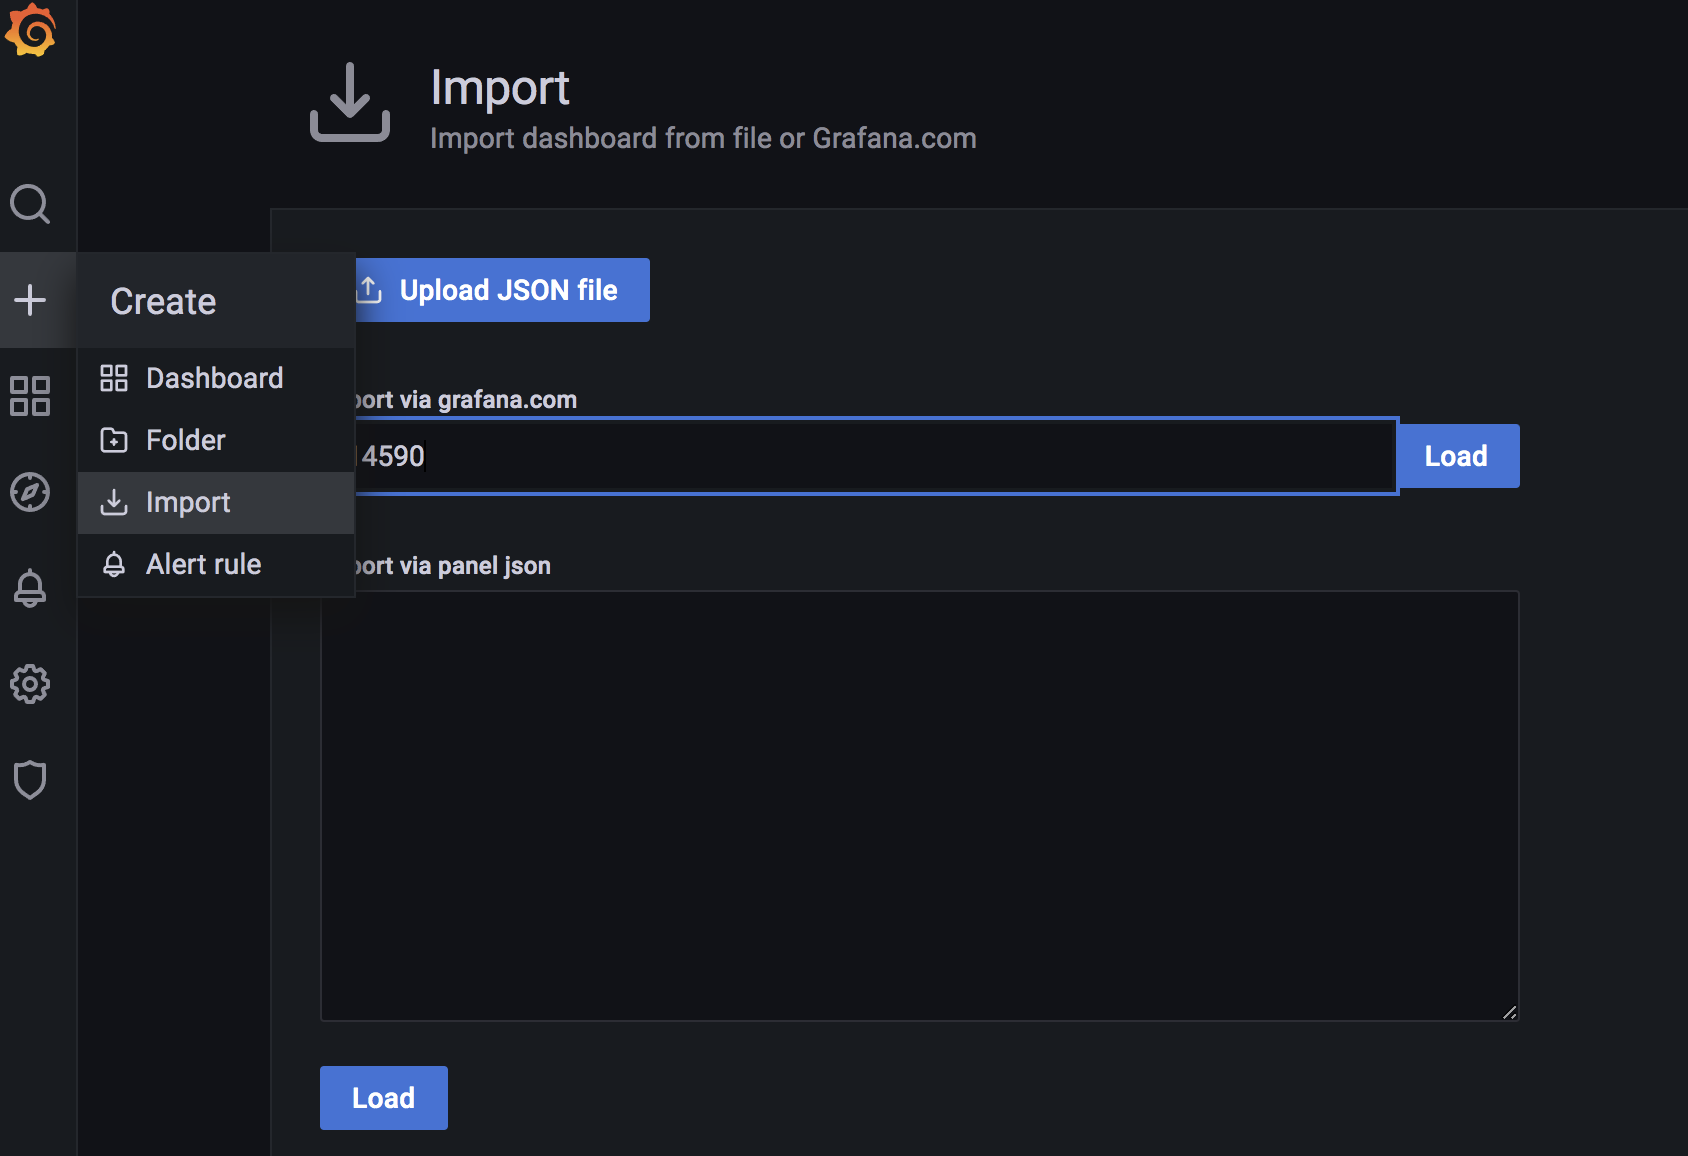Select Alert rule from the Create menu
This screenshot has width=1688, height=1156.
pos(216,564)
